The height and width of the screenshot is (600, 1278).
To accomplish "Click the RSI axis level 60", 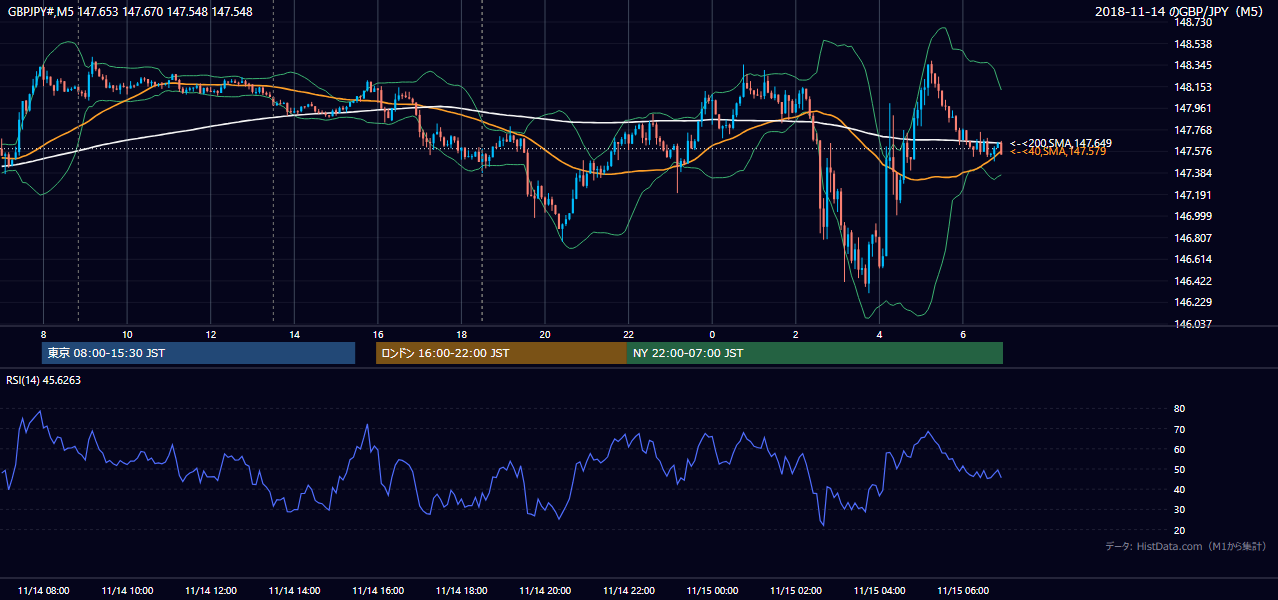I will pos(1179,449).
